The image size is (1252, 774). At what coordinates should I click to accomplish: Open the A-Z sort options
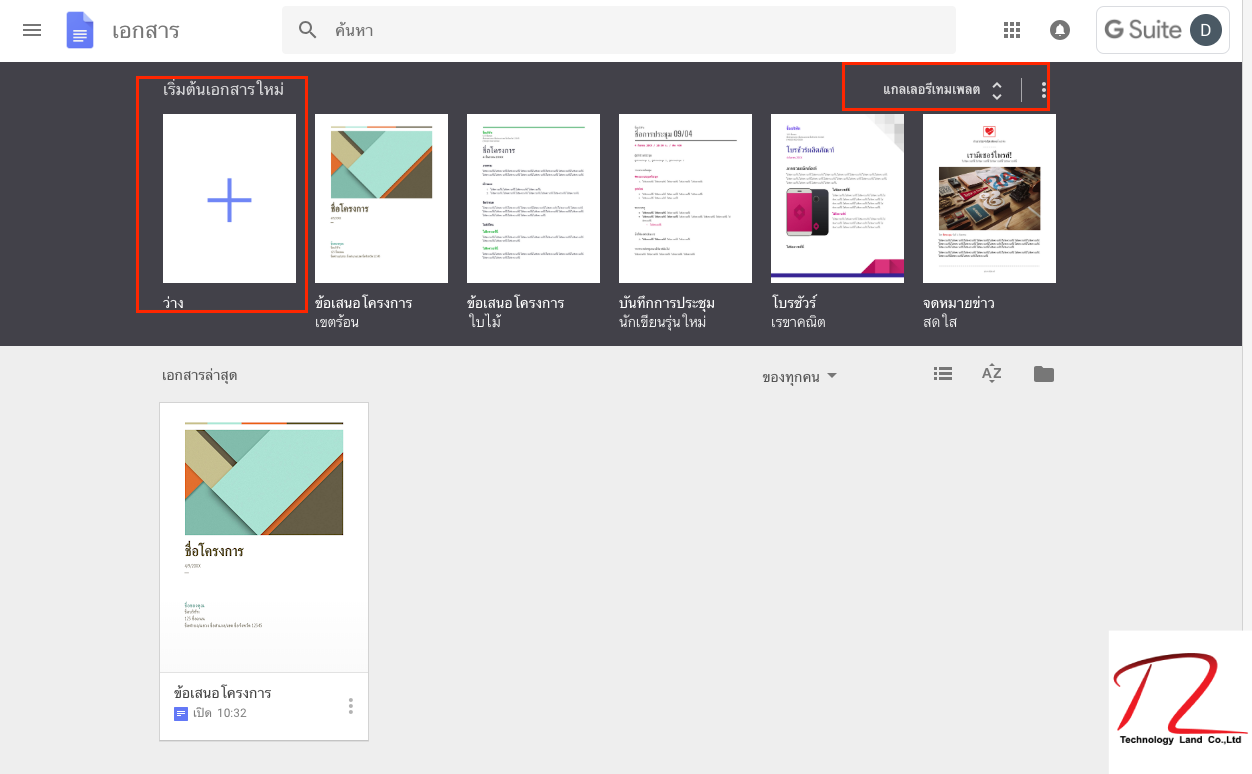point(991,374)
